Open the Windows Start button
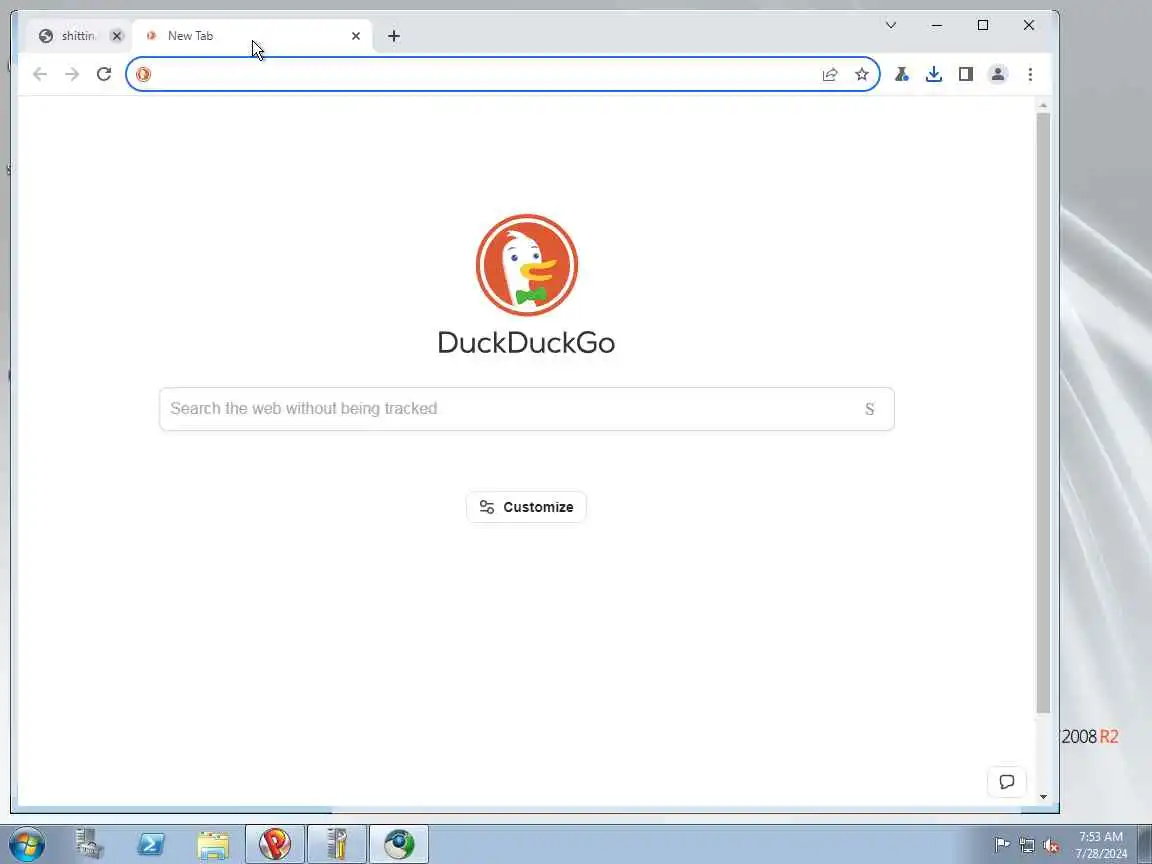 27,843
